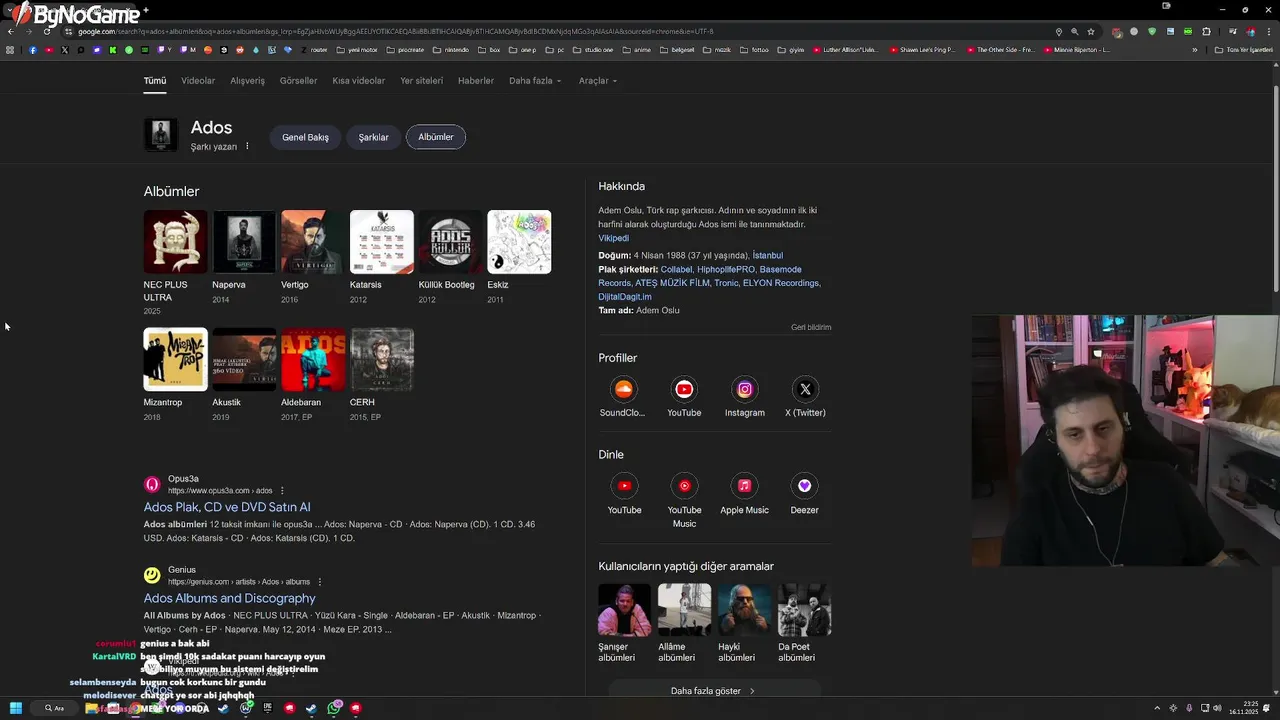
Task: Open the CERH EP cover
Action: coord(382,359)
